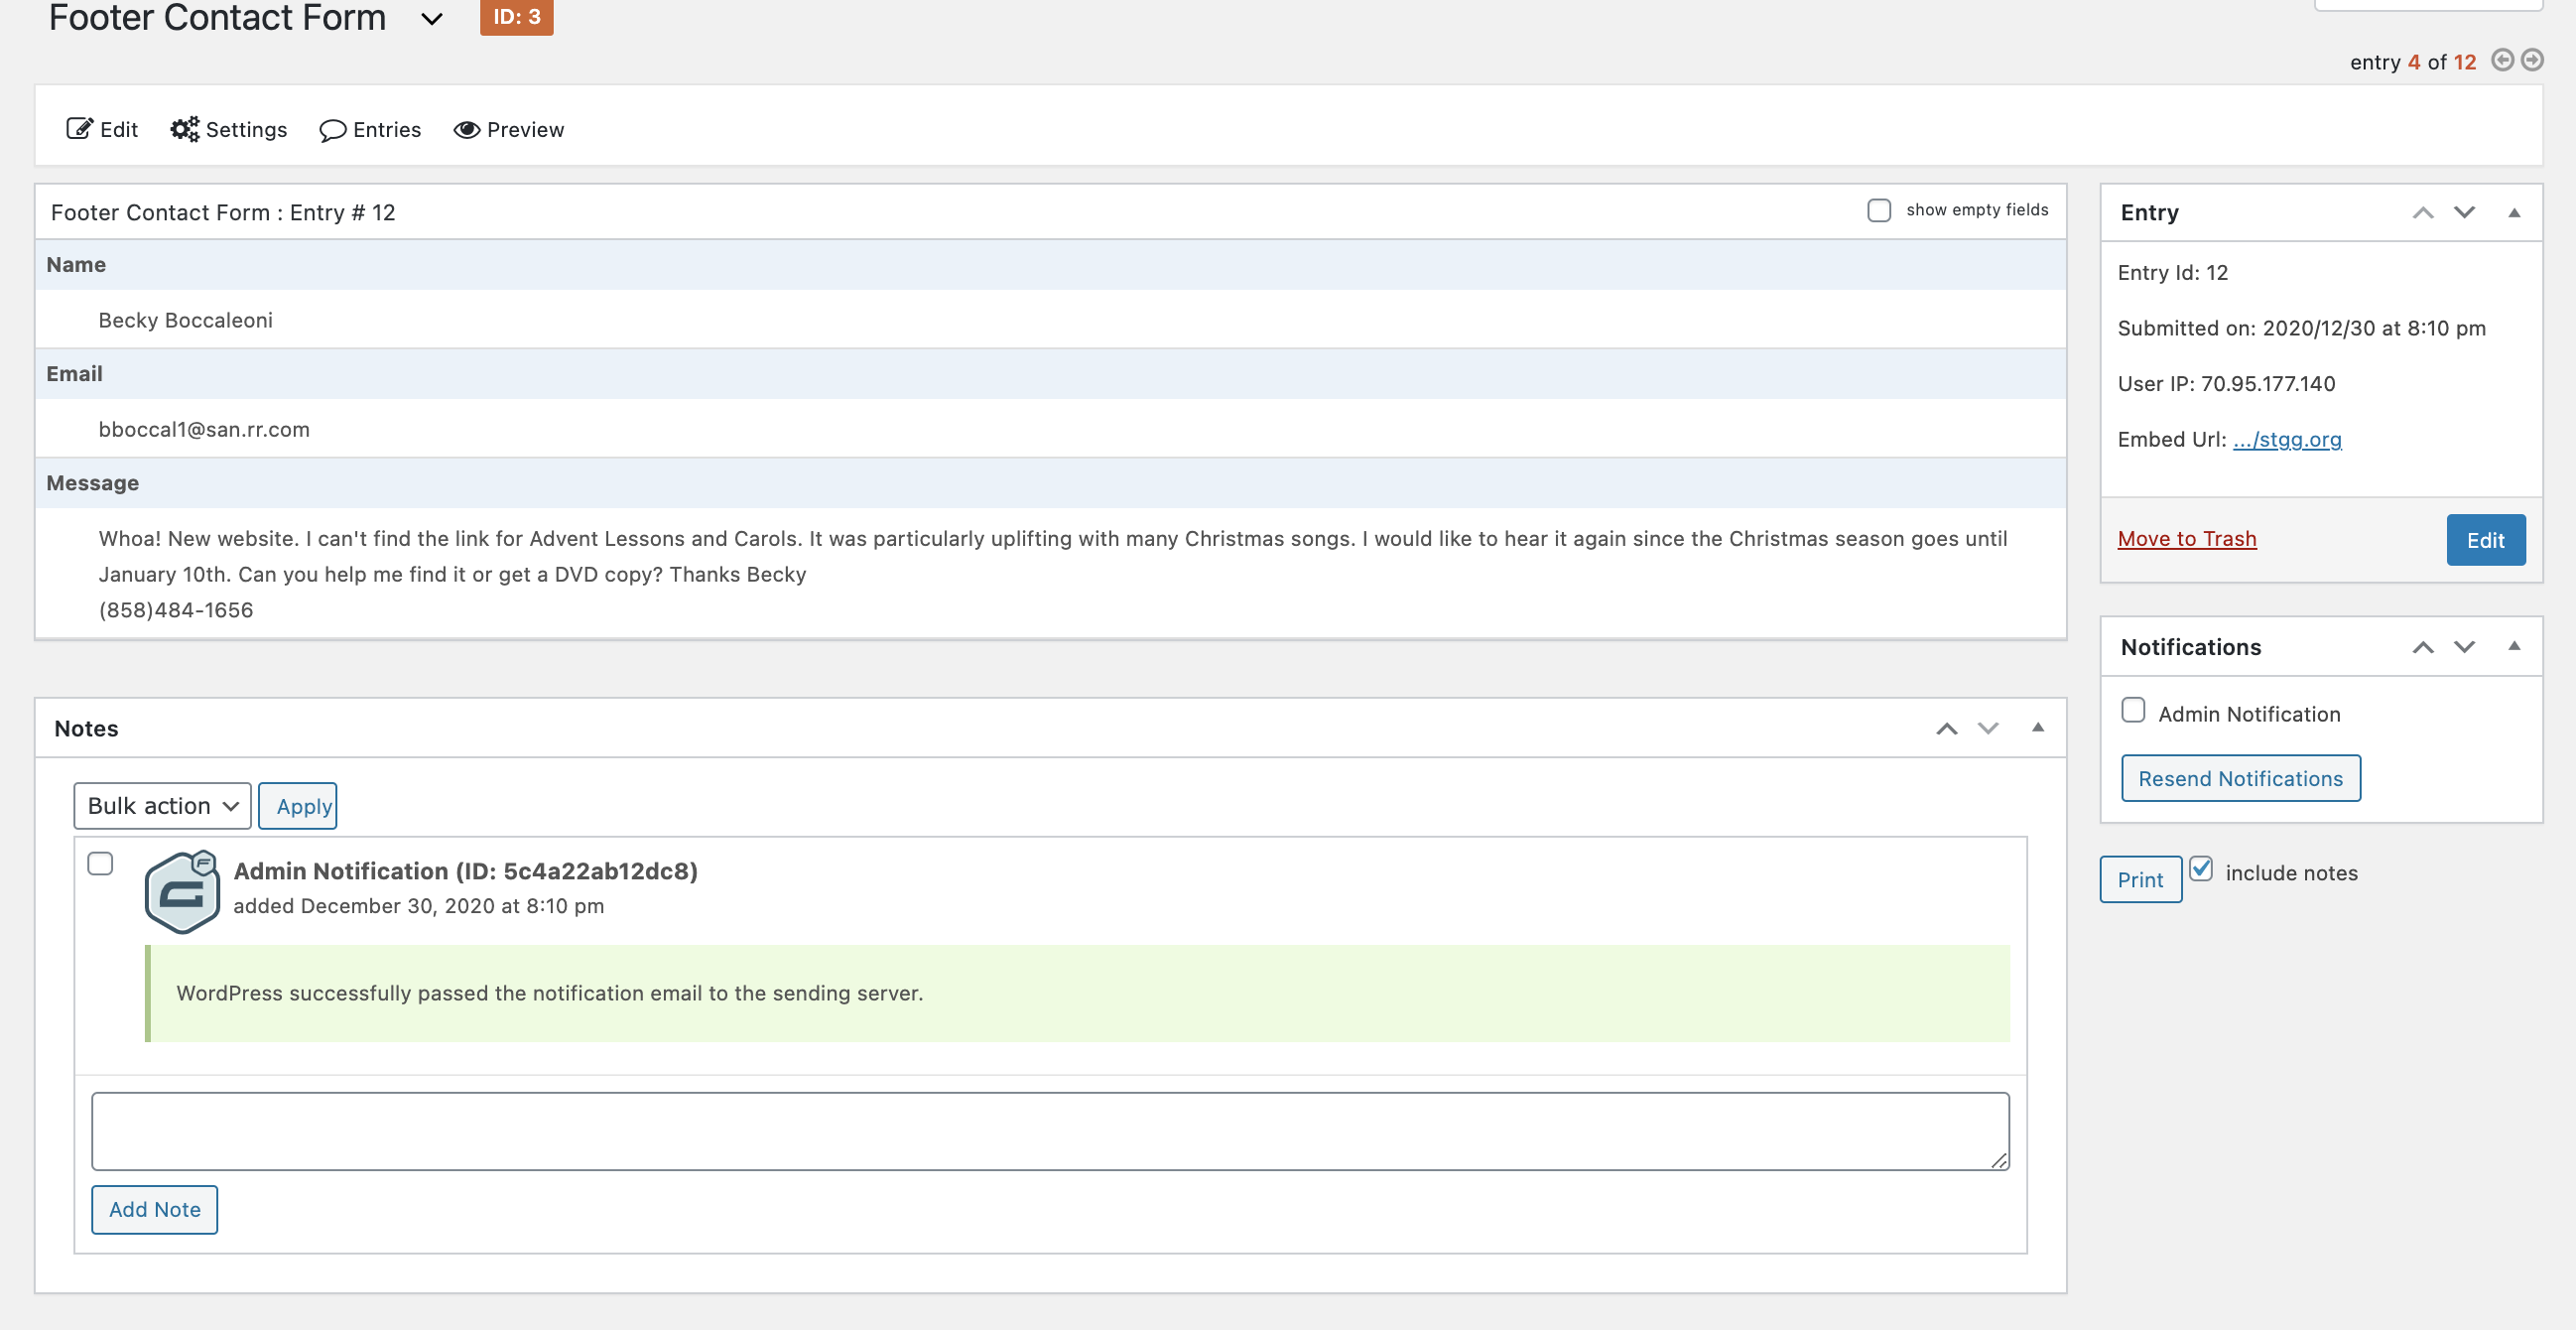Image resolution: width=2576 pixels, height=1330 pixels.
Task: Uncheck include notes option
Action: click(2201, 869)
